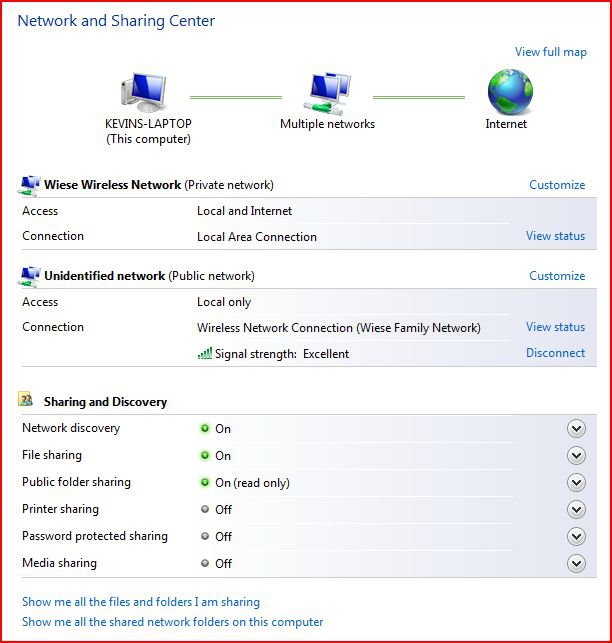Click the Multiple networks icon
Viewport: 612px width, 643px height.
[328, 93]
